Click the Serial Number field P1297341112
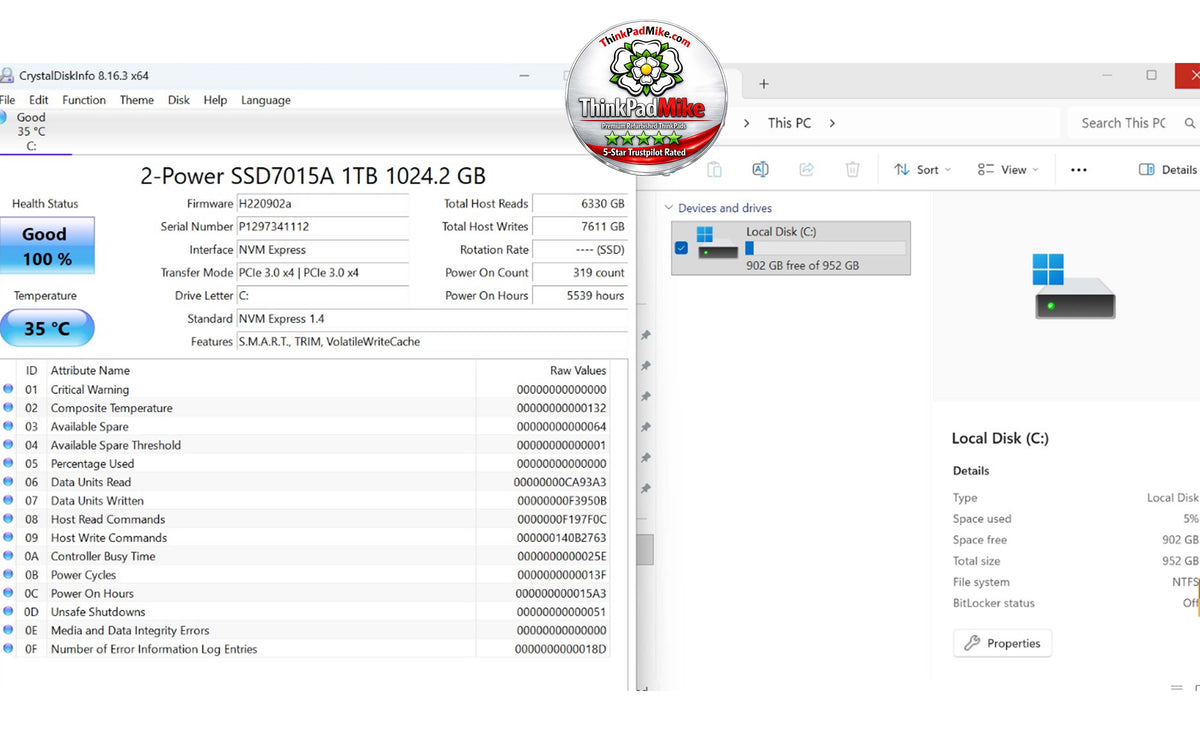 (322, 227)
